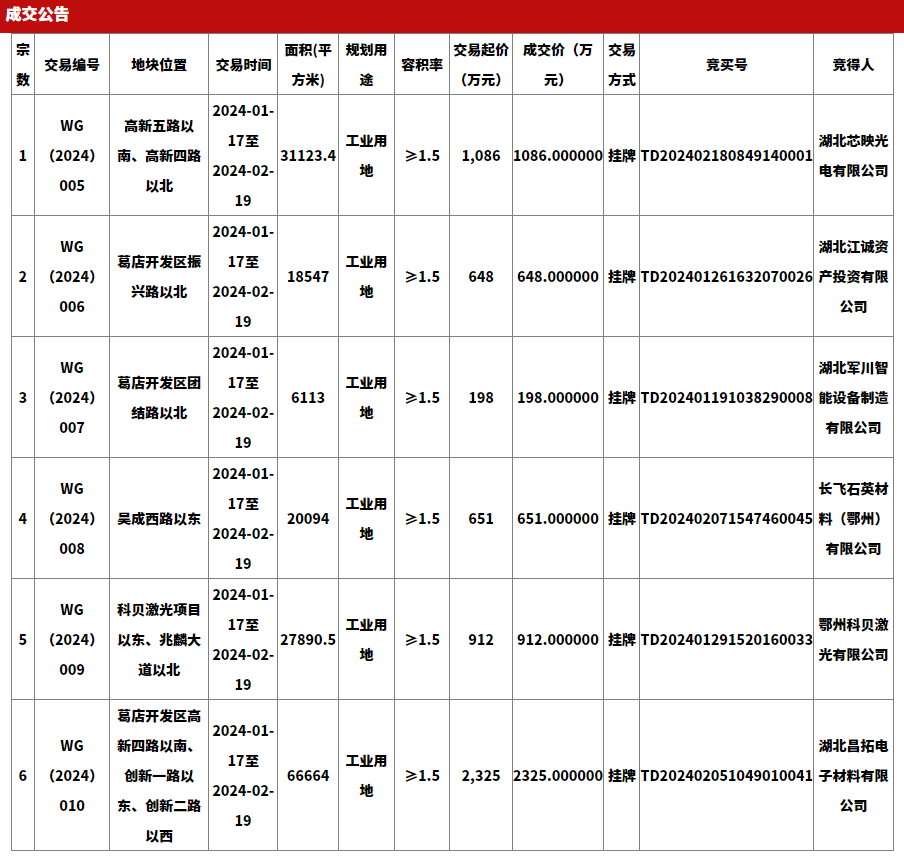Click bidder number TD202401291520160033
The image size is (904, 856).
(x=726, y=640)
